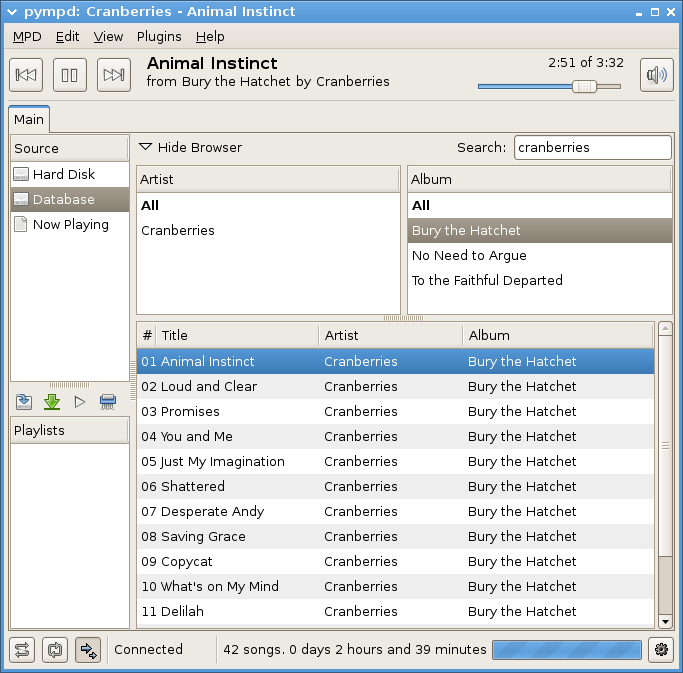Sort songs by Album column header
Viewport: 683px width, 673px height.
click(558, 335)
